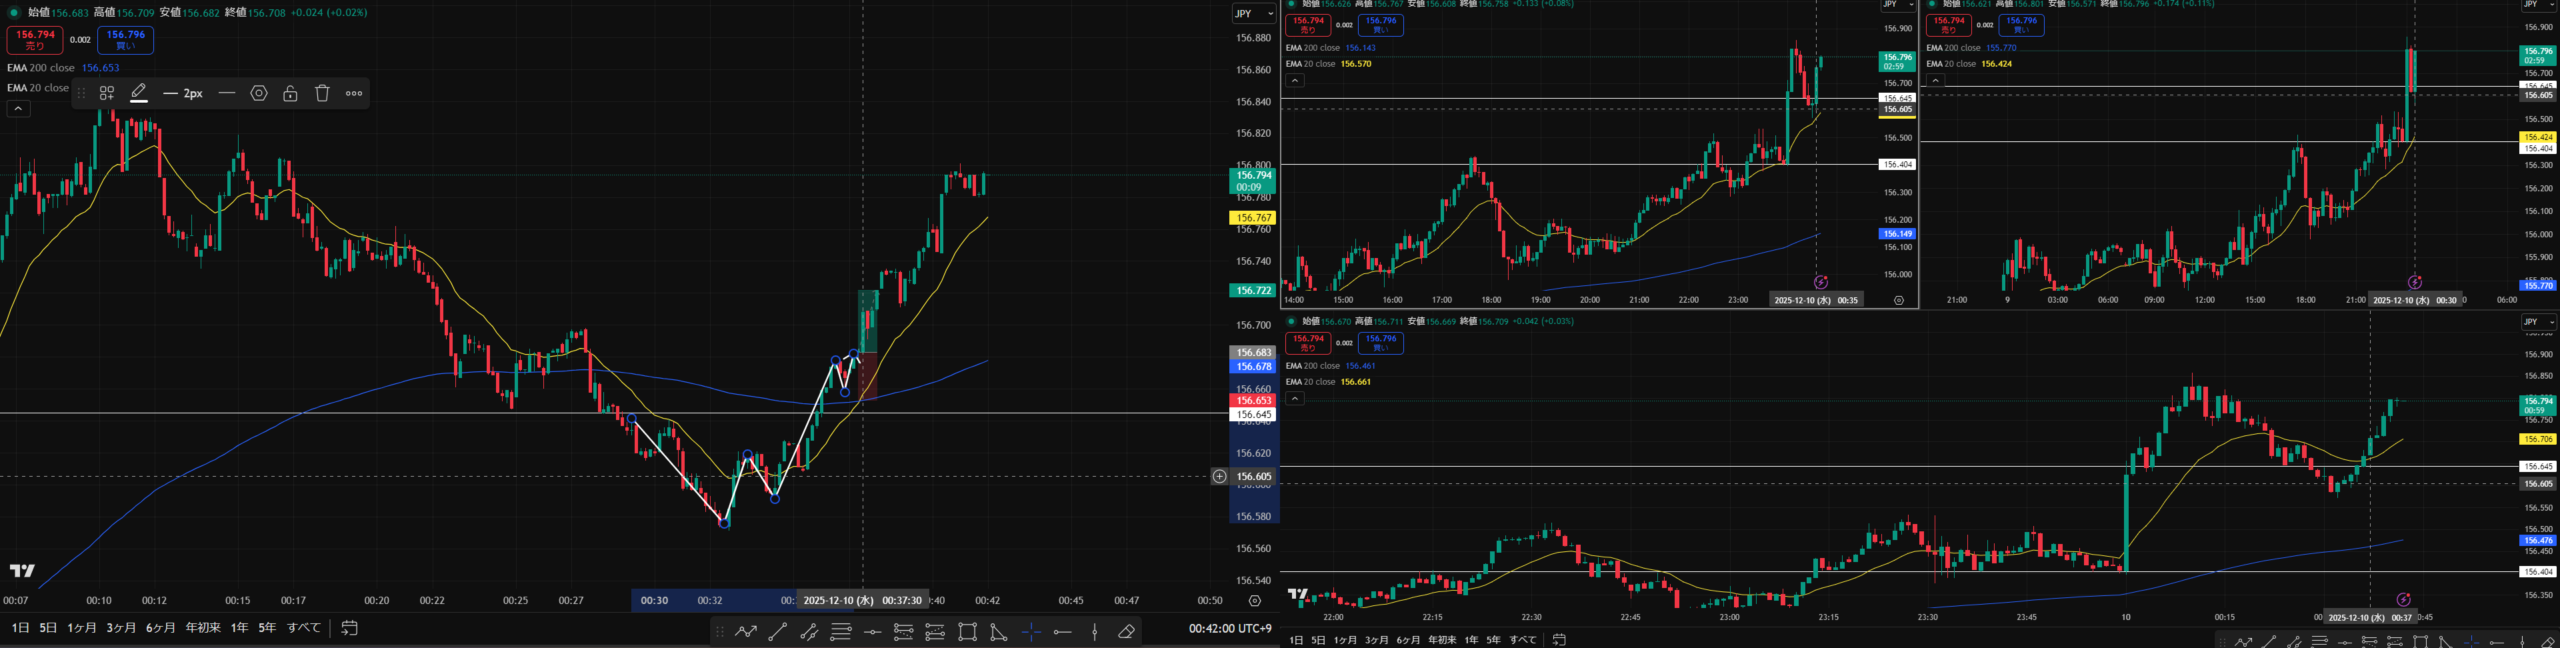Toggle EMA 200 close indicator in left chart
This screenshot has height=648, width=2560.
(41, 68)
